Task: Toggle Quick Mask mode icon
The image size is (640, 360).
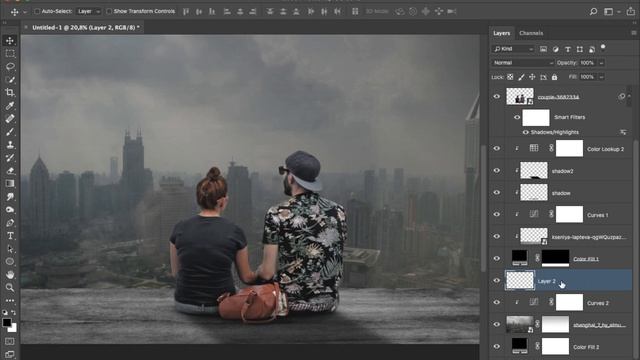Action: coord(10,341)
